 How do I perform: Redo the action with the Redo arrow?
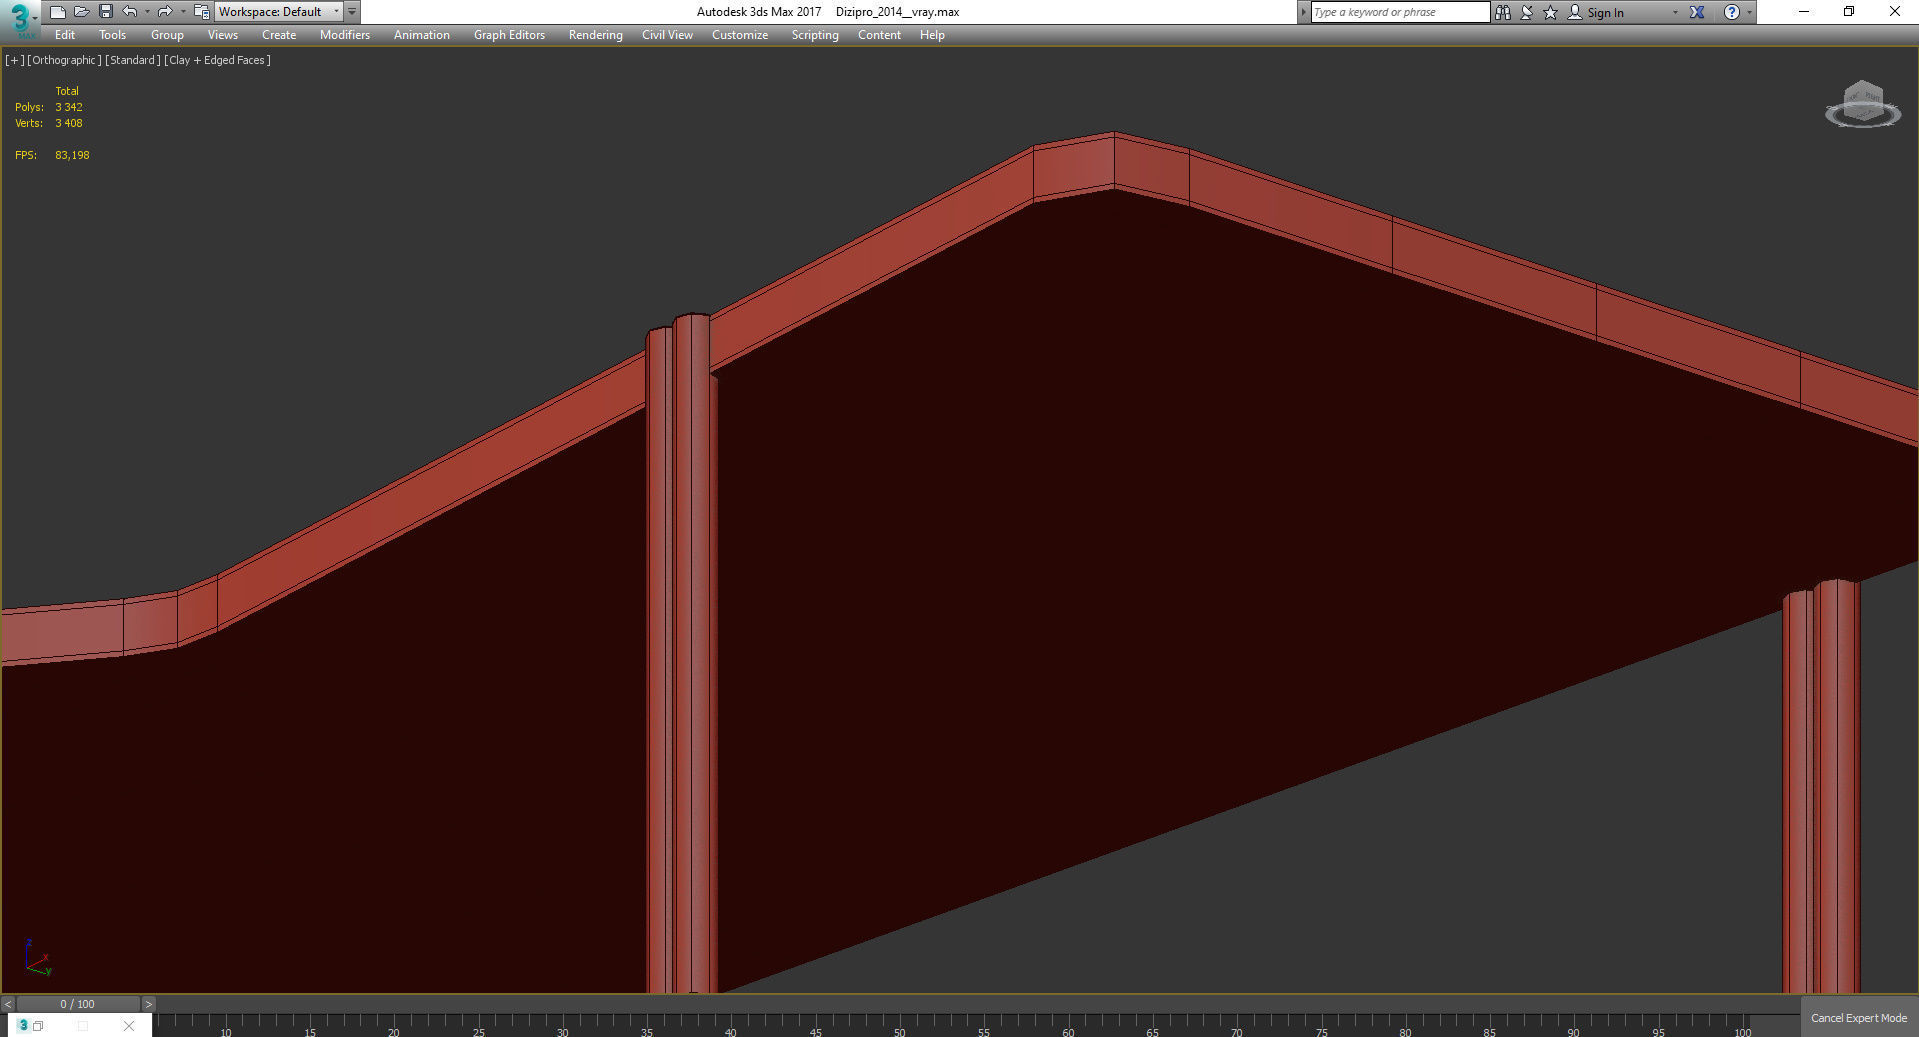click(x=165, y=12)
